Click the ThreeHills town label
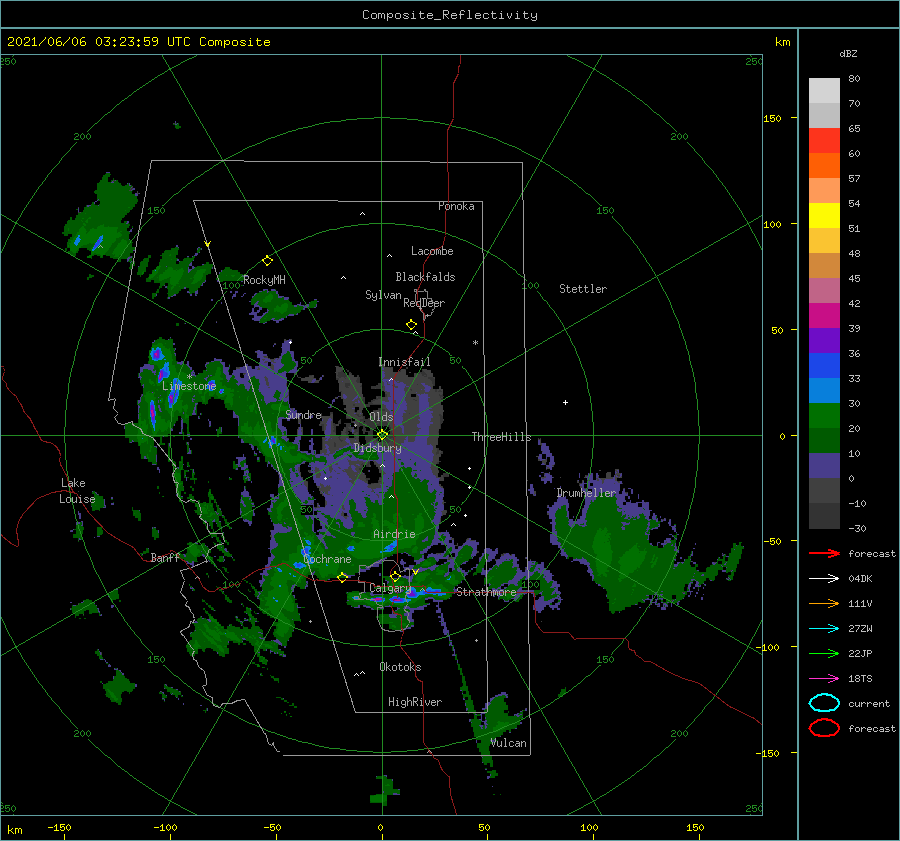This screenshot has width=900, height=841. point(502,437)
